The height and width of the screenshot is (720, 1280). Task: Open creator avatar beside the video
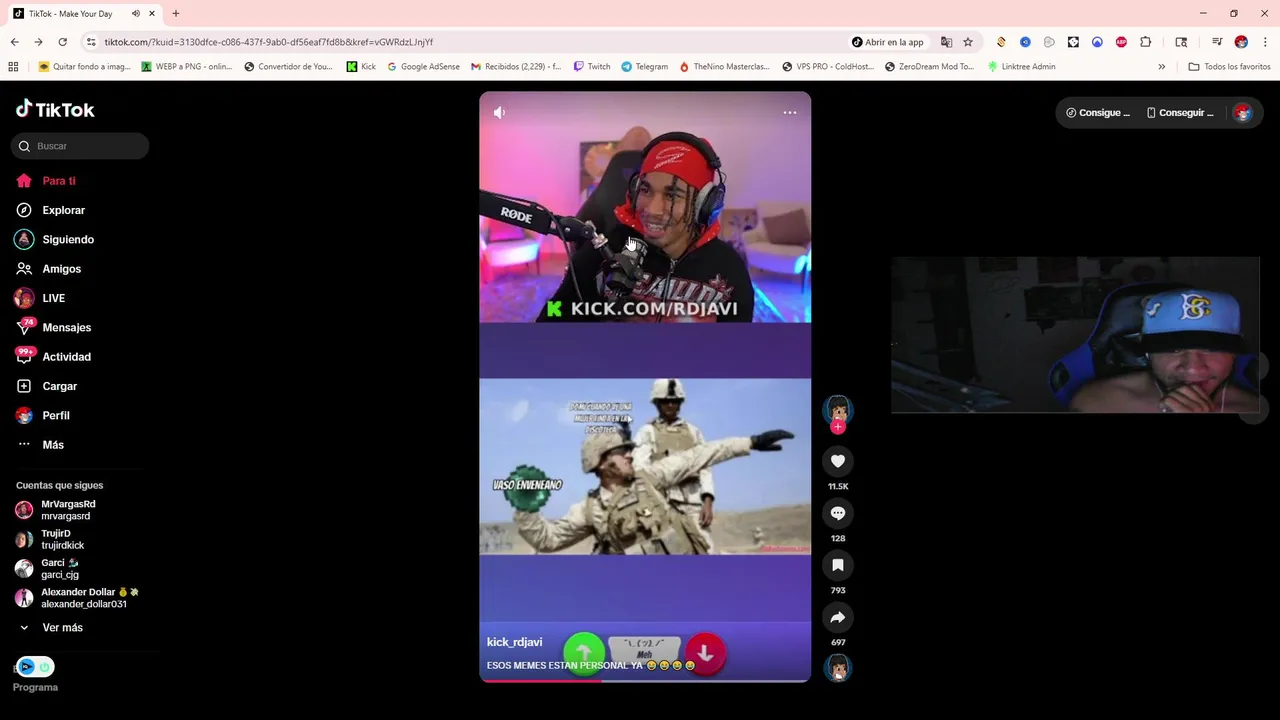pyautogui.click(x=837, y=409)
